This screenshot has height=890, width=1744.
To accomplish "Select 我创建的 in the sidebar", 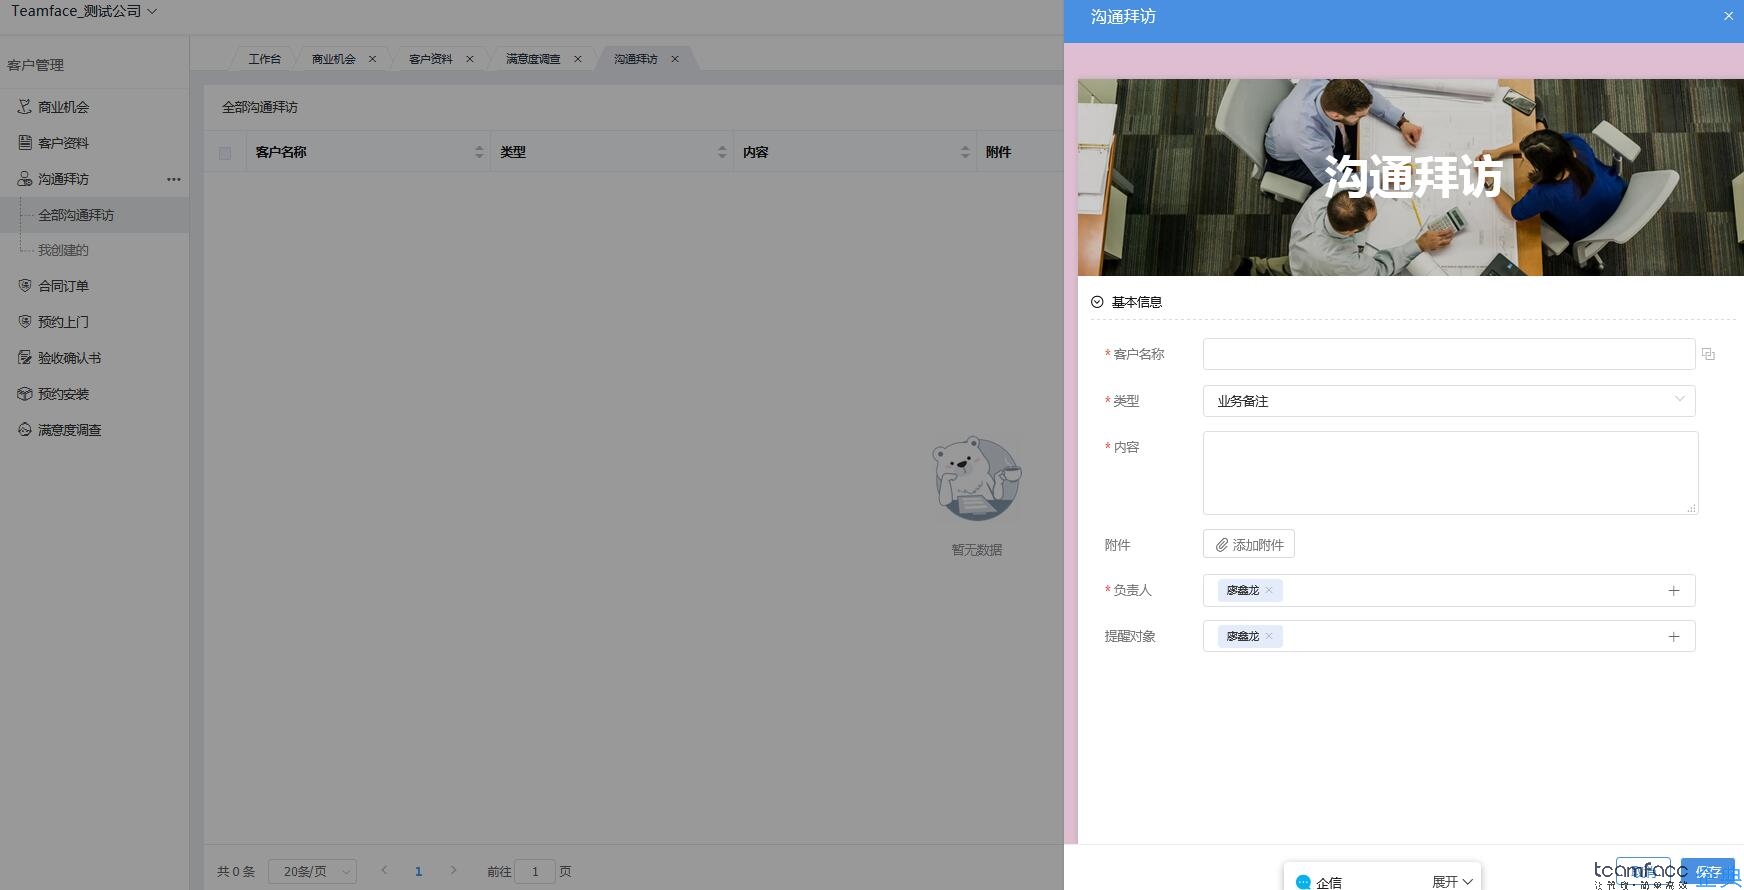I will click(x=63, y=250).
